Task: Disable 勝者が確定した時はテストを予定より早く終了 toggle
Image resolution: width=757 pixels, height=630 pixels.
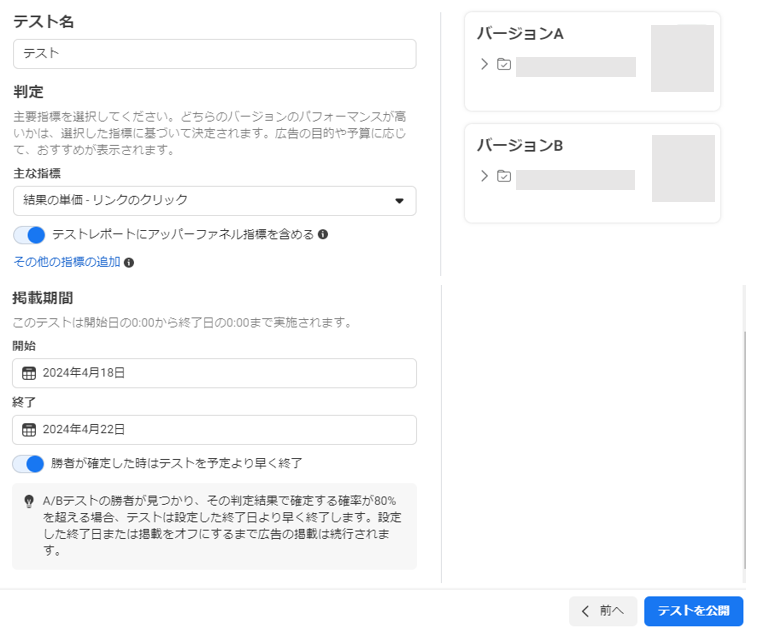Action: click(28, 464)
